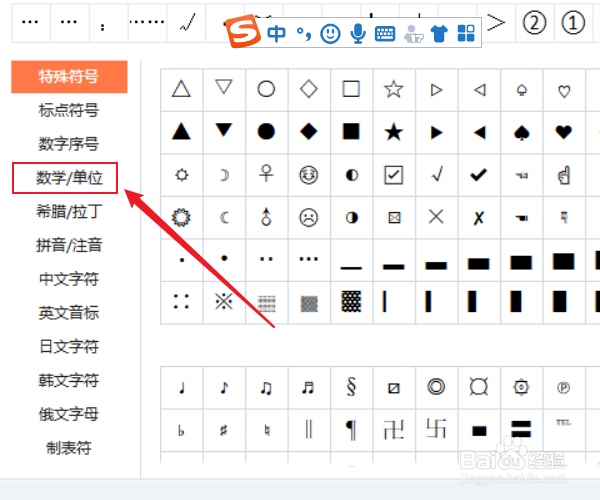
Task: Insert the female sign ♀ symbol
Action: (266, 175)
